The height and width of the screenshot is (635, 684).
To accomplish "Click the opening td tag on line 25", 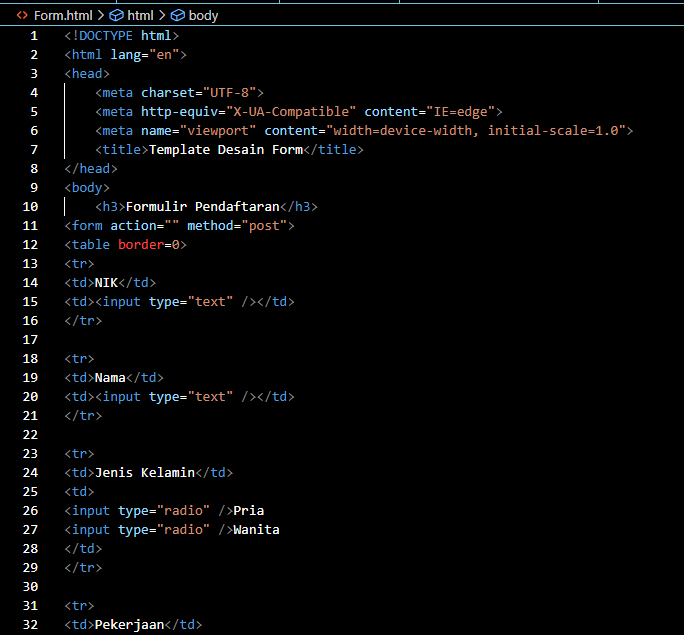I will [x=79, y=492].
